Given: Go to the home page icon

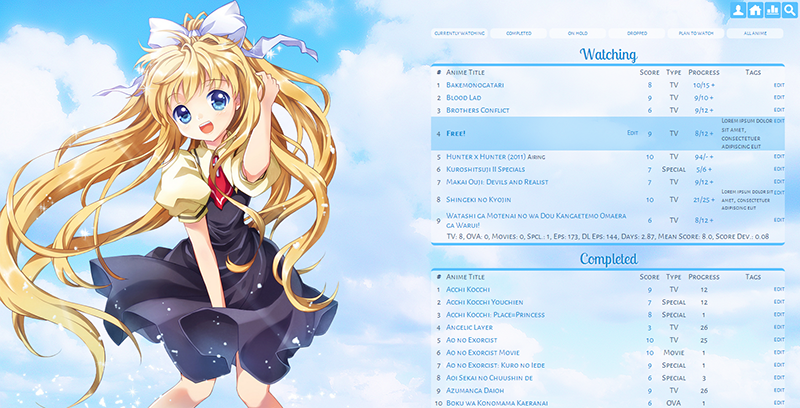Looking at the screenshot, I should click(x=755, y=10).
